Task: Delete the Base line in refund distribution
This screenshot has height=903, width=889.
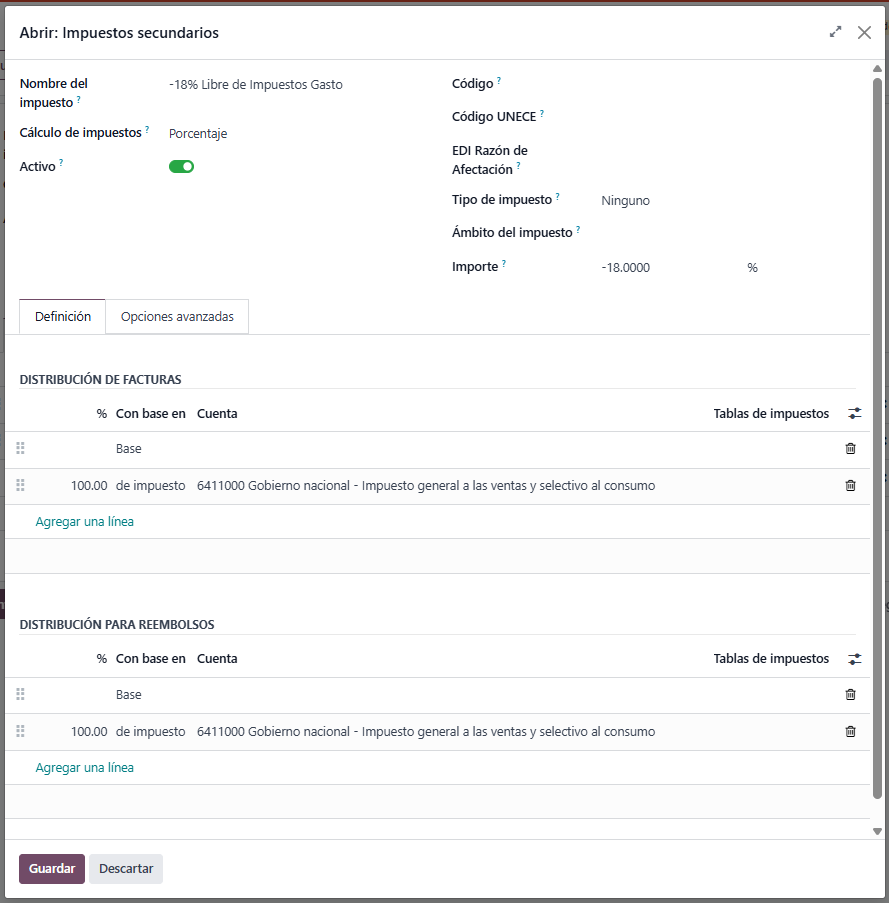Action: (850, 695)
